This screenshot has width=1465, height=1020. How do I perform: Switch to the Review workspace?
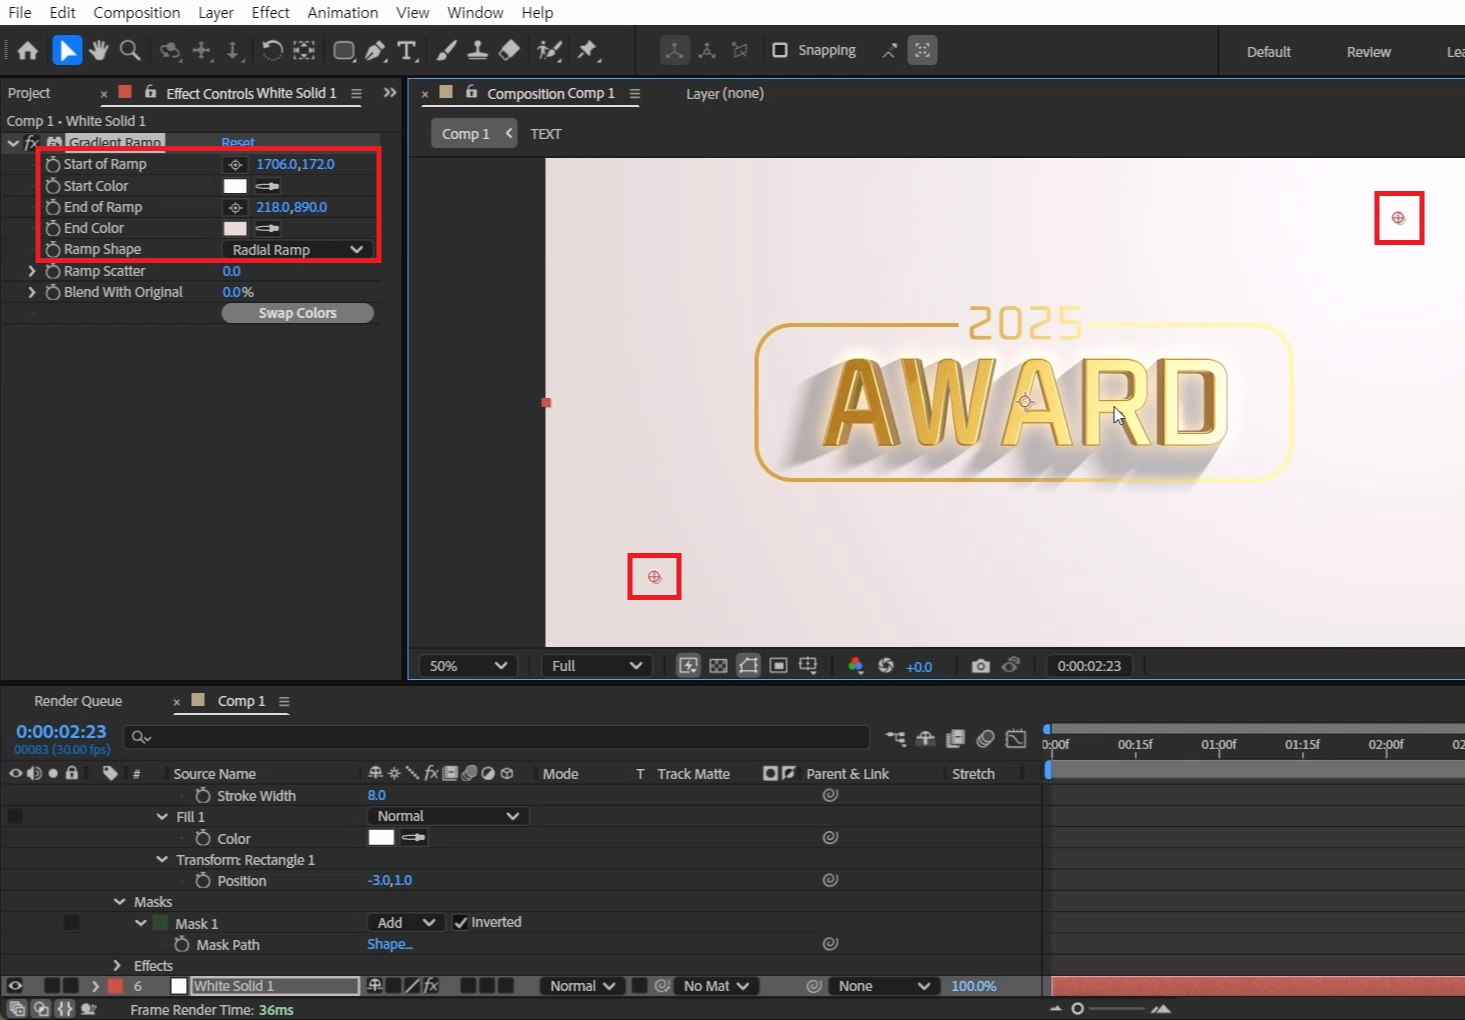pos(1368,52)
